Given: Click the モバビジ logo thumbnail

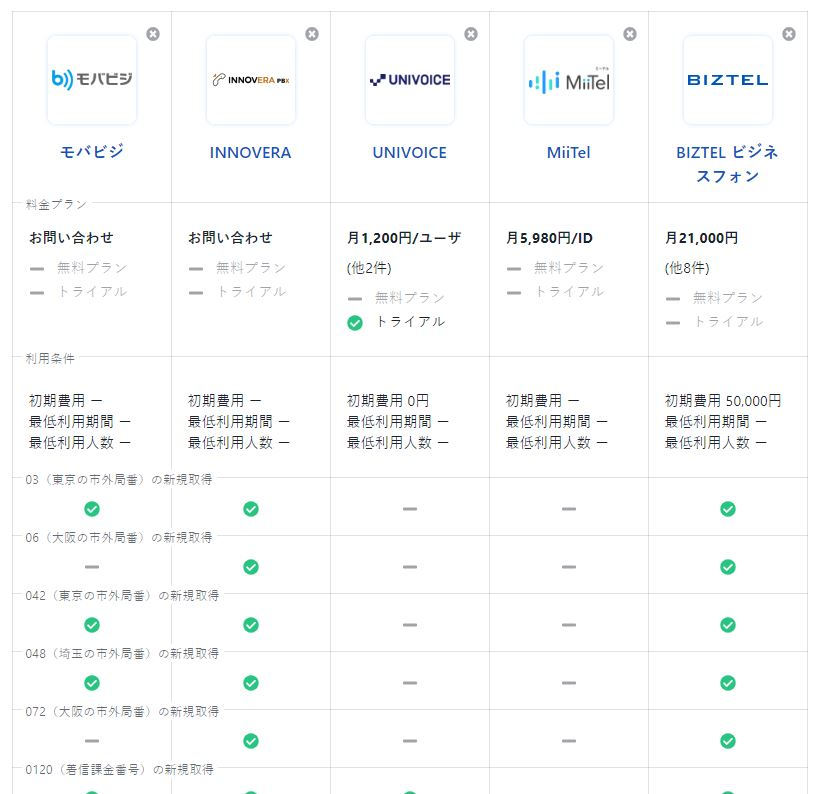Looking at the screenshot, I should [92, 80].
